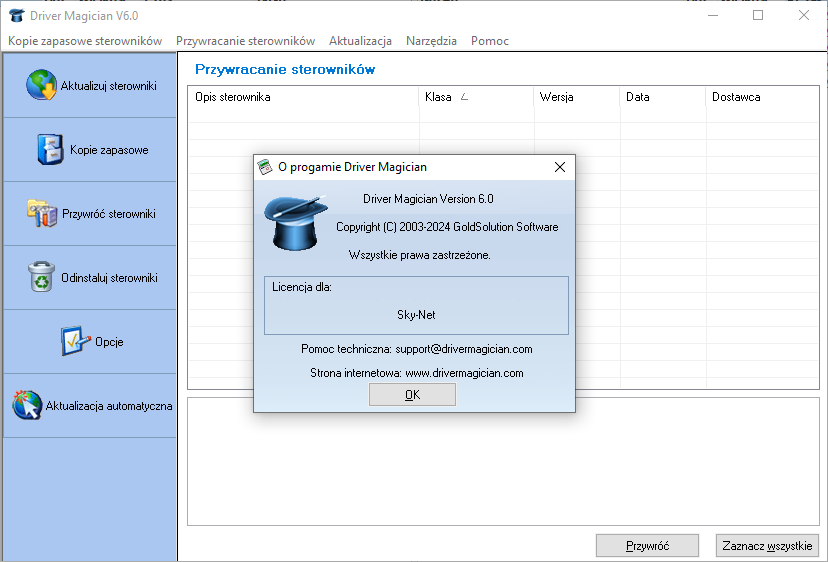Image resolution: width=828 pixels, height=562 pixels.
Task: Confirm the About dialog with OK
Action: pos(412,395)
